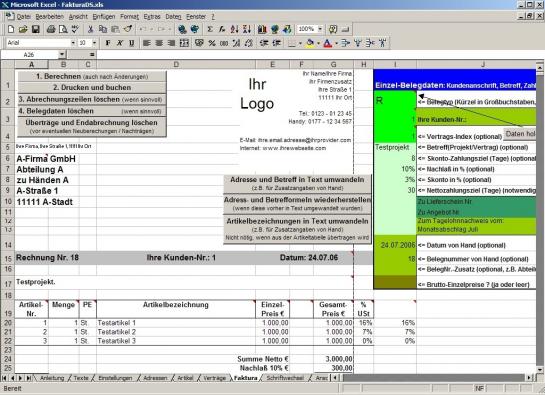Viewport: 545px width, 395px height.
Task: Apply percent style with % icon
Action: (212, 43)
